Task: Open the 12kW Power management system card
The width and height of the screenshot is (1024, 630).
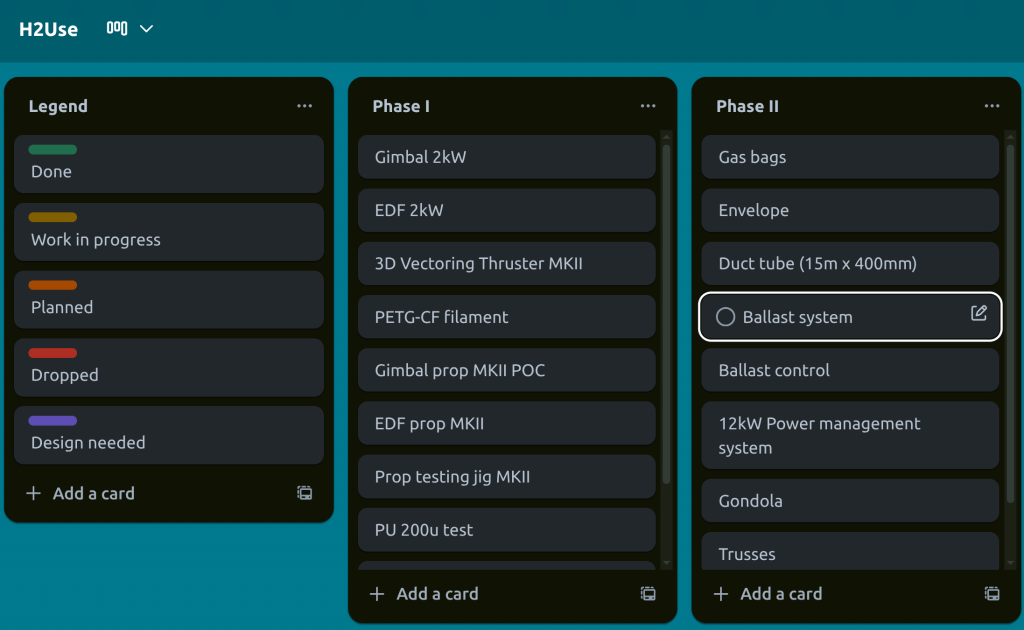Action: [x=850, y=436]
